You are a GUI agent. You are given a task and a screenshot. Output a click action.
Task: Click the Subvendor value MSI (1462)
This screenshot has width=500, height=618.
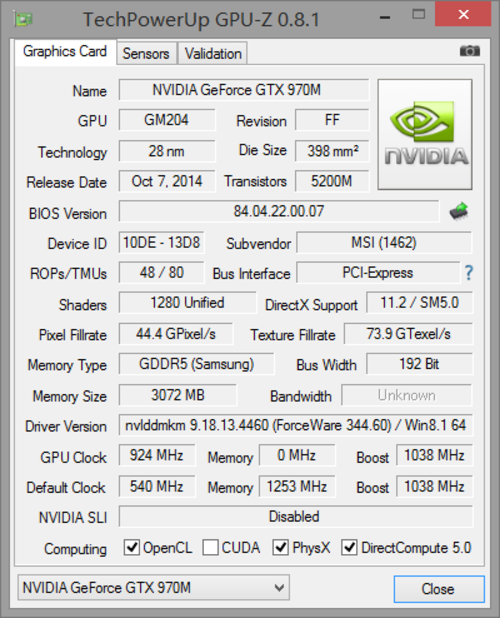click(x=384, y=242)
